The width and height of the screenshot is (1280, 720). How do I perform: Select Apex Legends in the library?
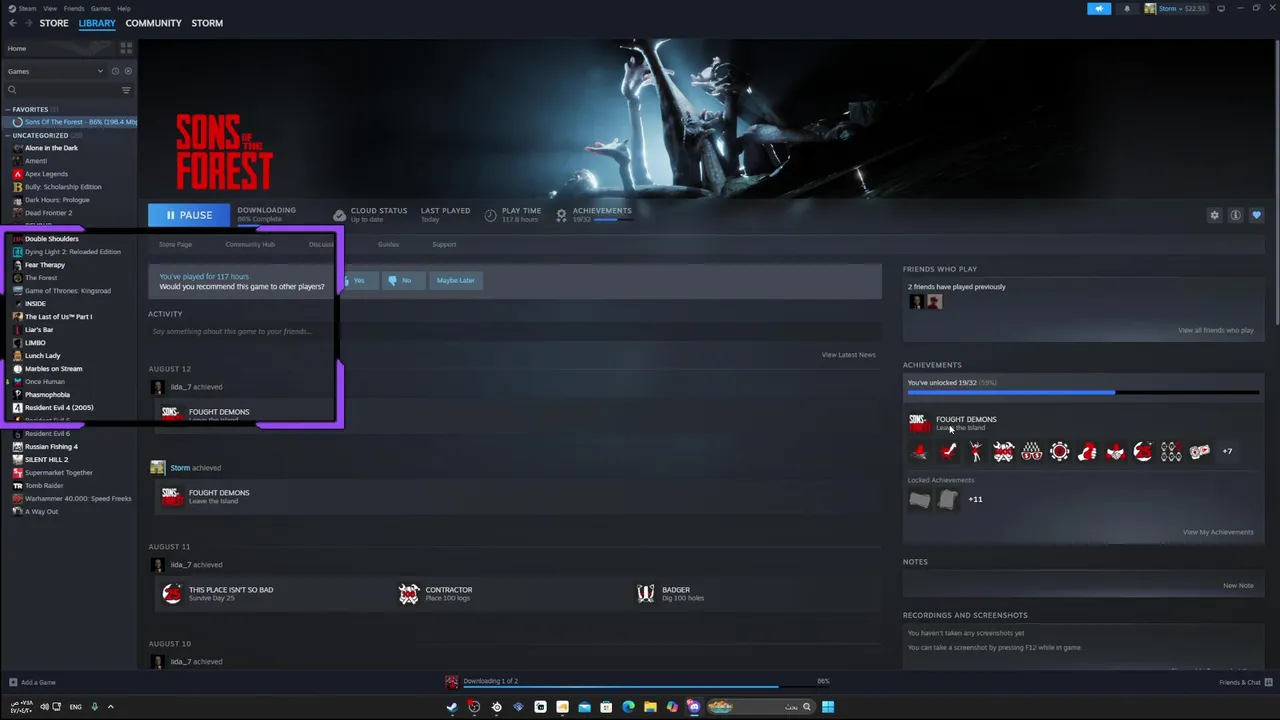coord(46,174)
